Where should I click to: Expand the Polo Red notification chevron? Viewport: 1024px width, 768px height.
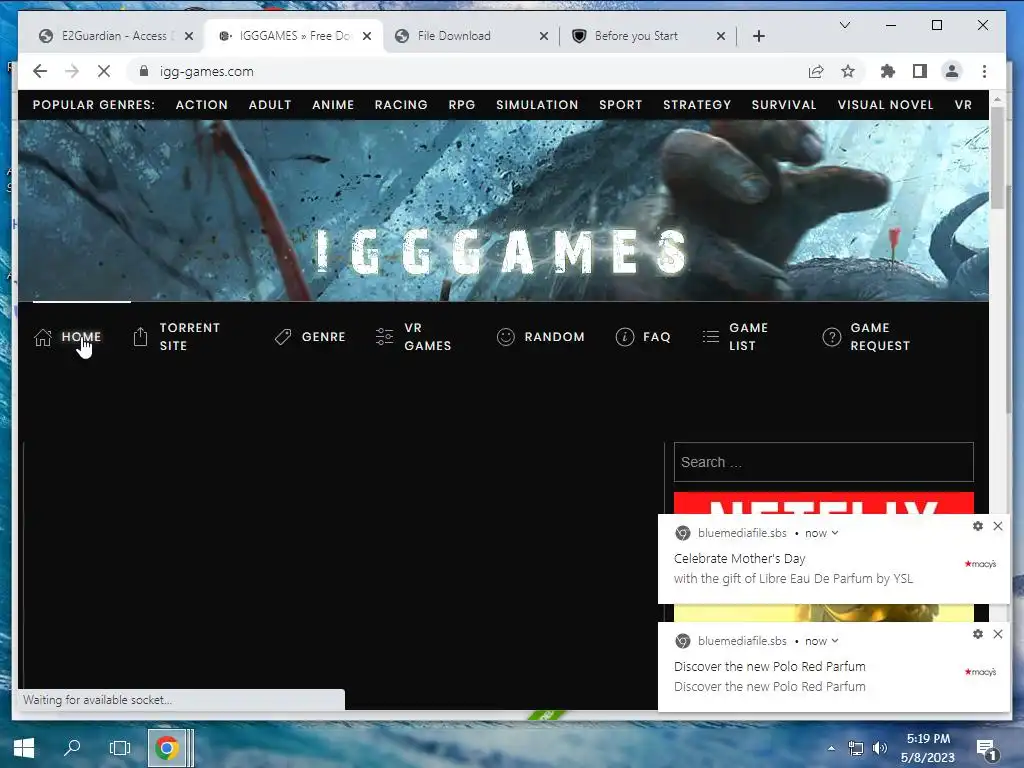[835, 641]
